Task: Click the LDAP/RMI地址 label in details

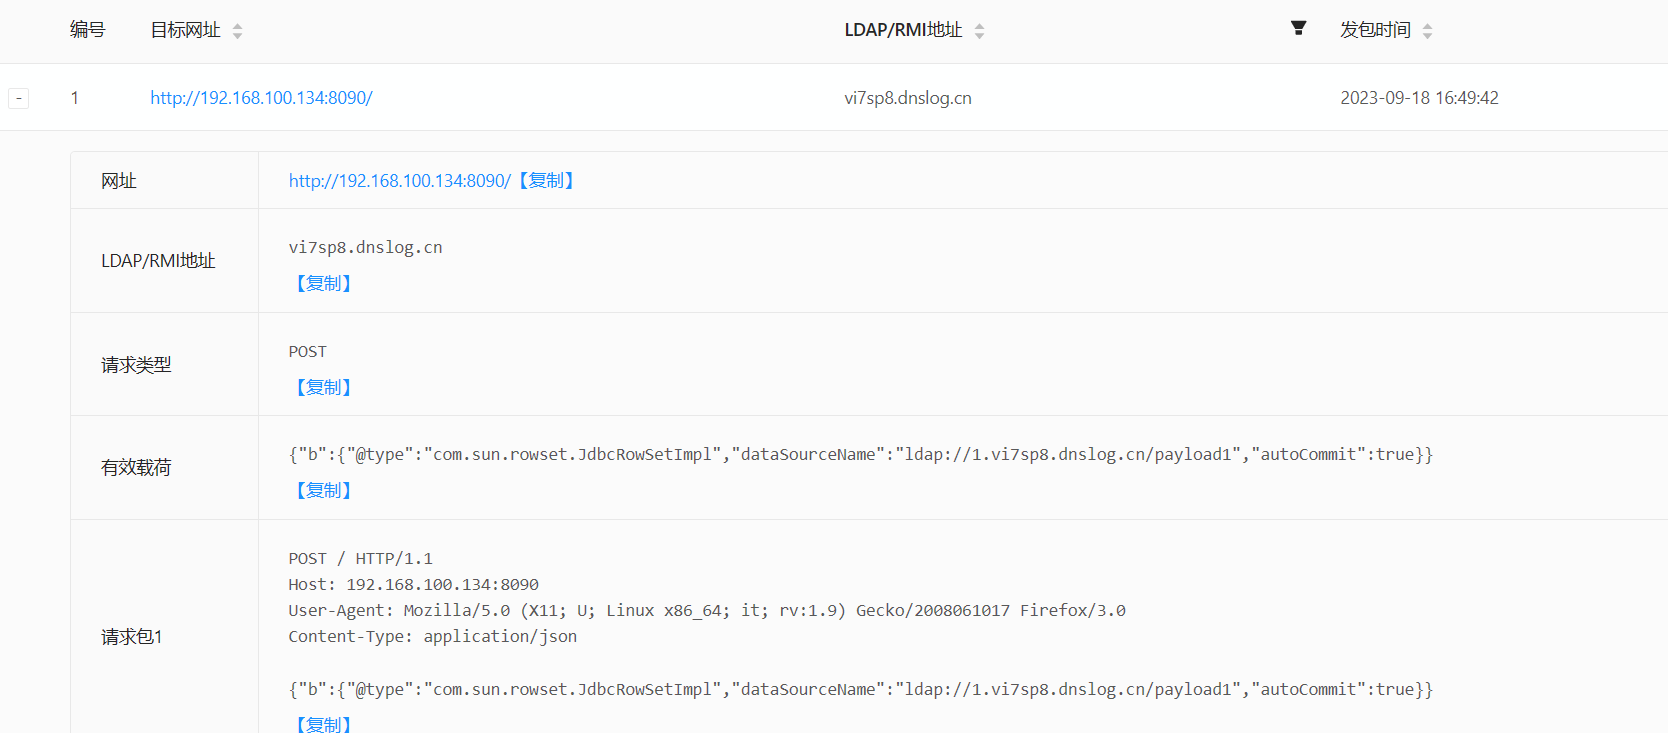Action: [x=158, y=261]
